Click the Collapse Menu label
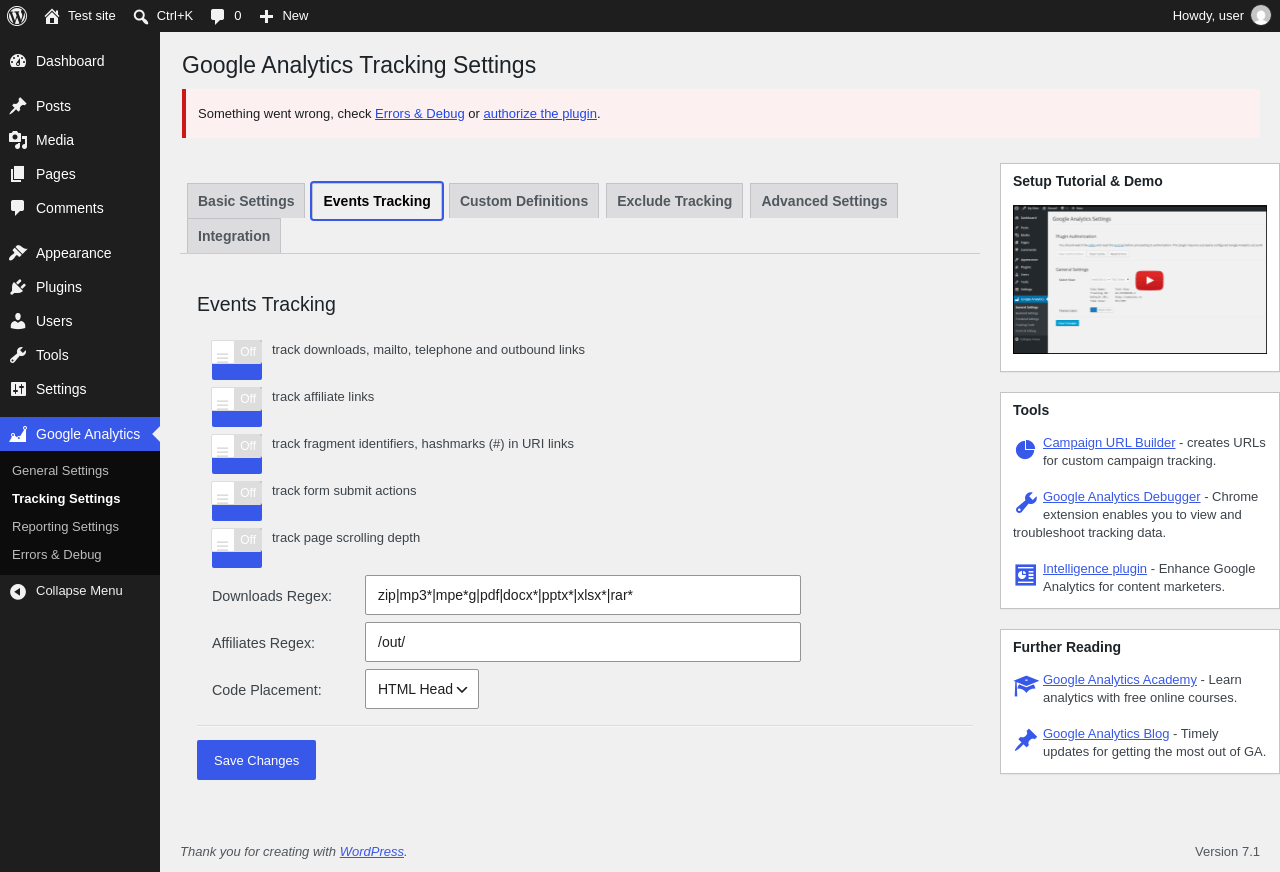1280x872 pixels. (x=79, y=590)
